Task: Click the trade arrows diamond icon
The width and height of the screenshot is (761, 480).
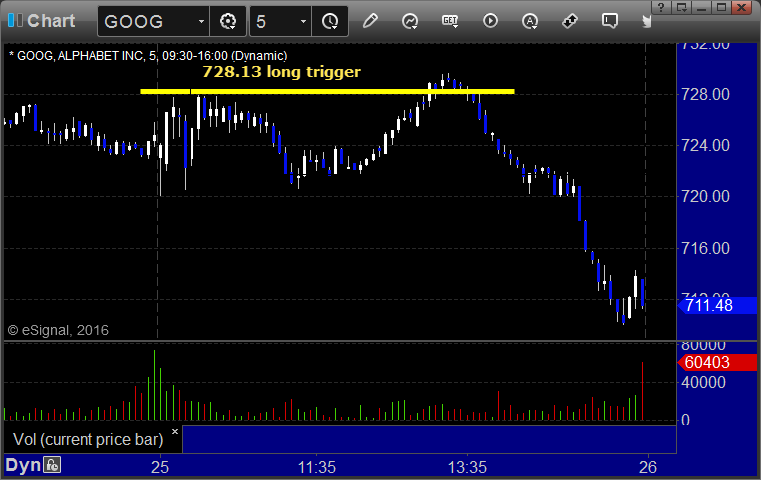Action: (570, 21)
